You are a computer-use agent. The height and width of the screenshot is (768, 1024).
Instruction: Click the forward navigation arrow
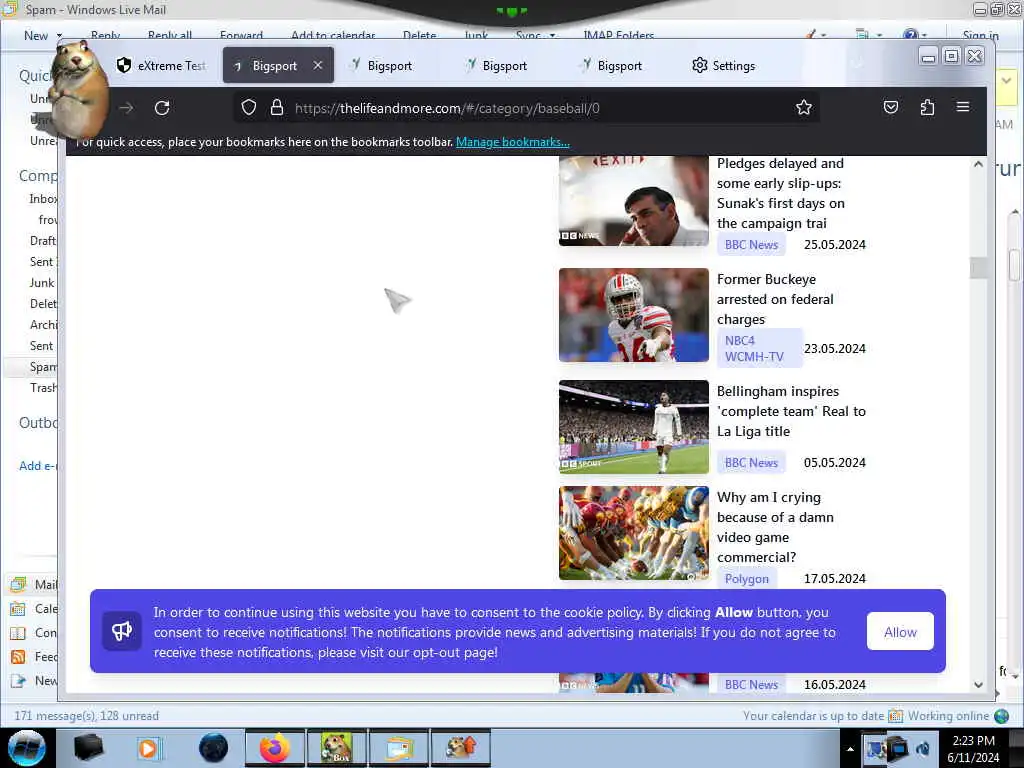(x=126, y=108)
